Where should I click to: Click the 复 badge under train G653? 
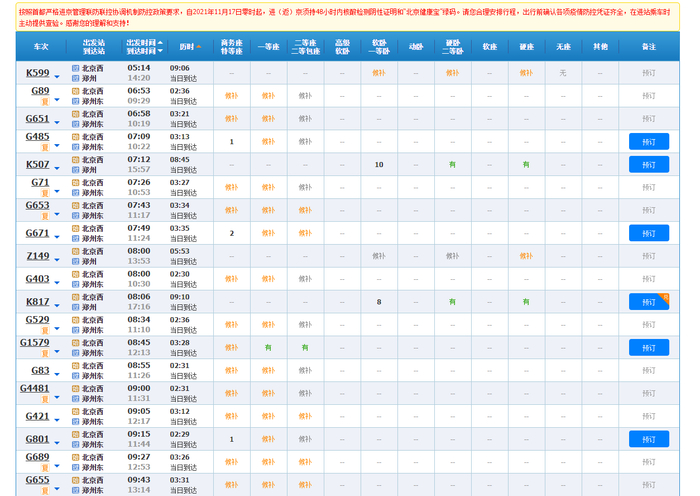point(45,216)
